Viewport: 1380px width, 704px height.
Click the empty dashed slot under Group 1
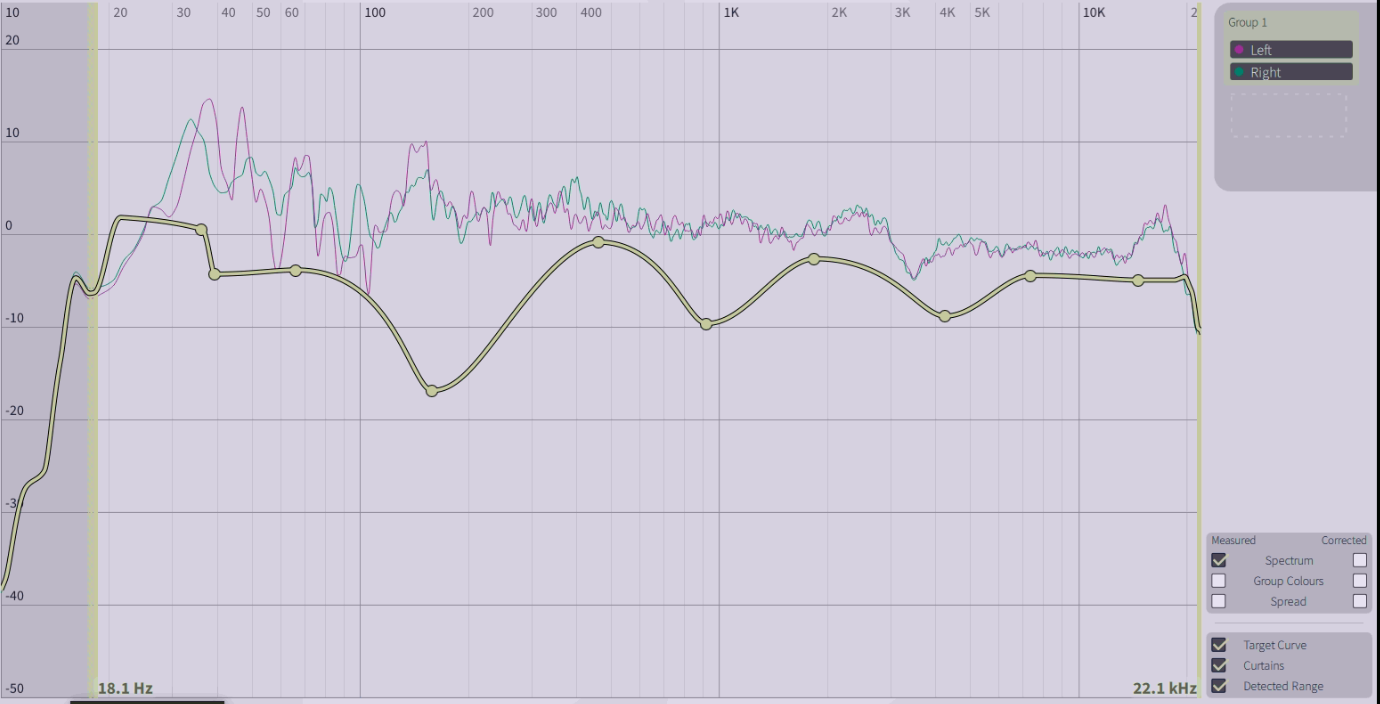1288,116
